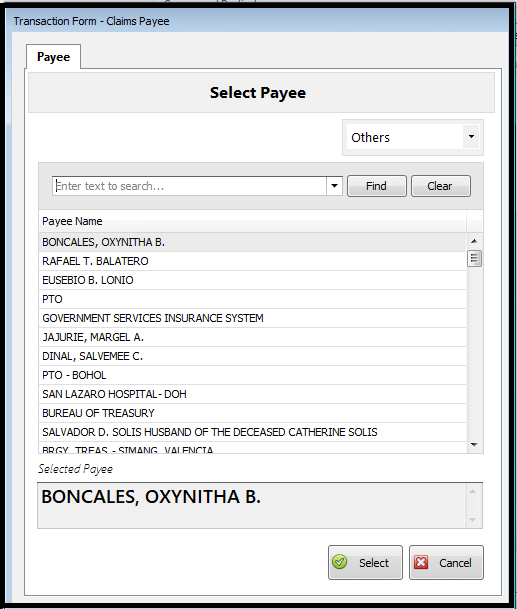Screen dimensions: 517x609
Task: Expand the search history dropdown arrow
Action: click(334, 186)
